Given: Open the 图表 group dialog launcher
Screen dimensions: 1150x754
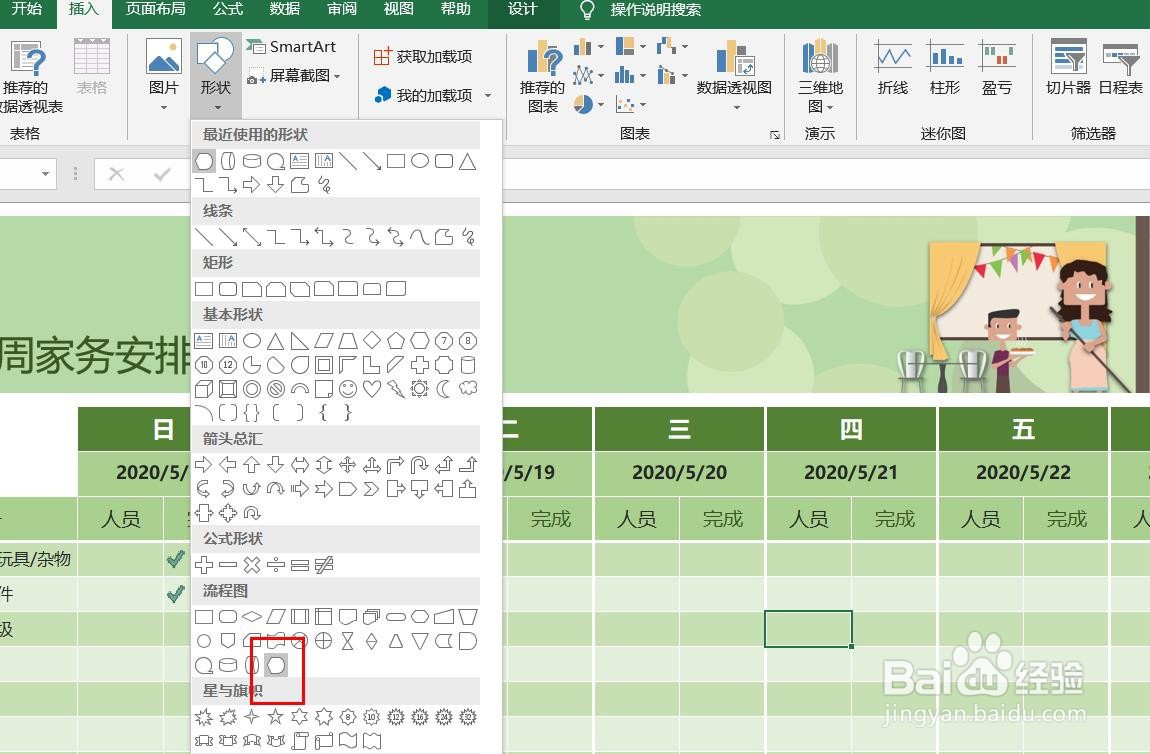Looking at the screenshot, I should (x=774, y=134).
